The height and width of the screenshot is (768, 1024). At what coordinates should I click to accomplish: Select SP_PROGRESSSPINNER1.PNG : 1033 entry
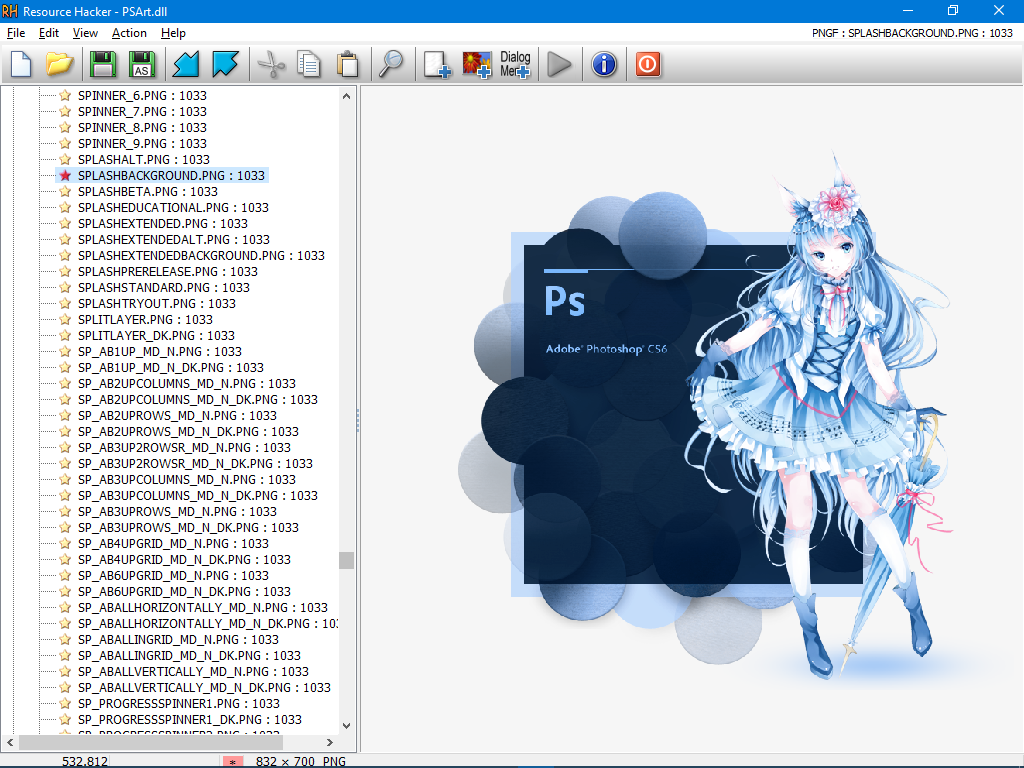pos(179,703)
